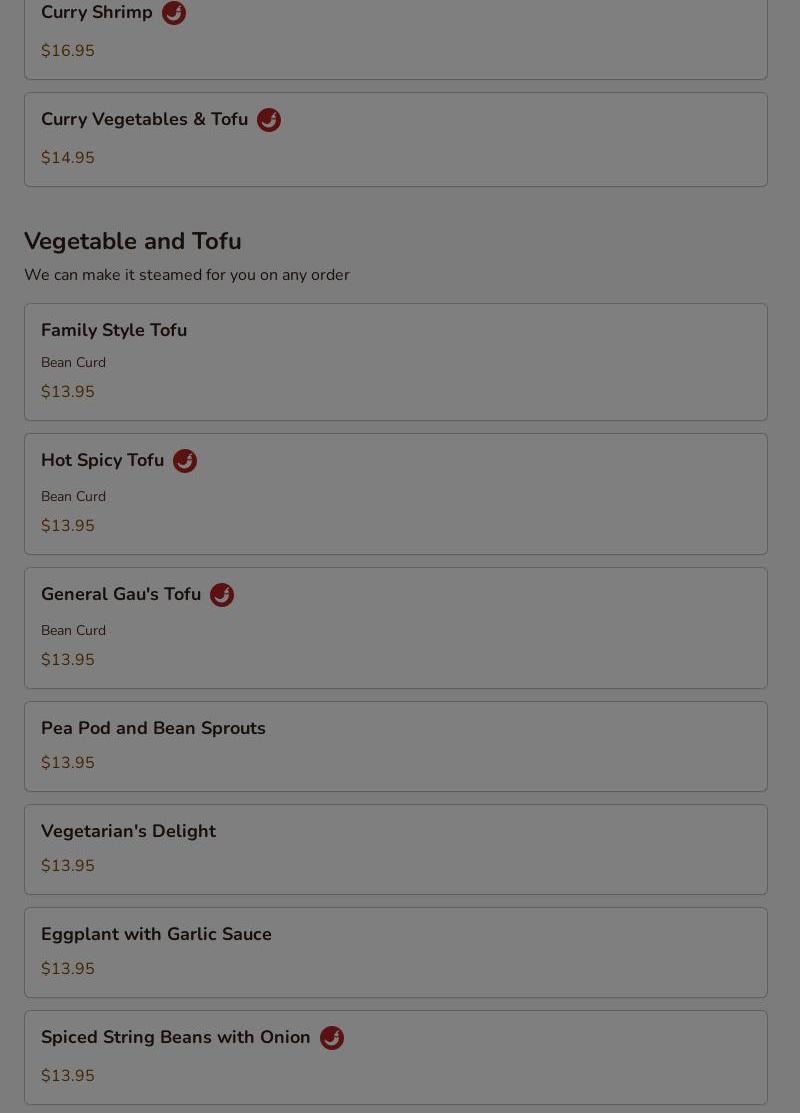Click spicy chili icon next to Curry Vegetables & Tofu
Image resolution: width=800 pixels, height=1113 pixels.
269,120
